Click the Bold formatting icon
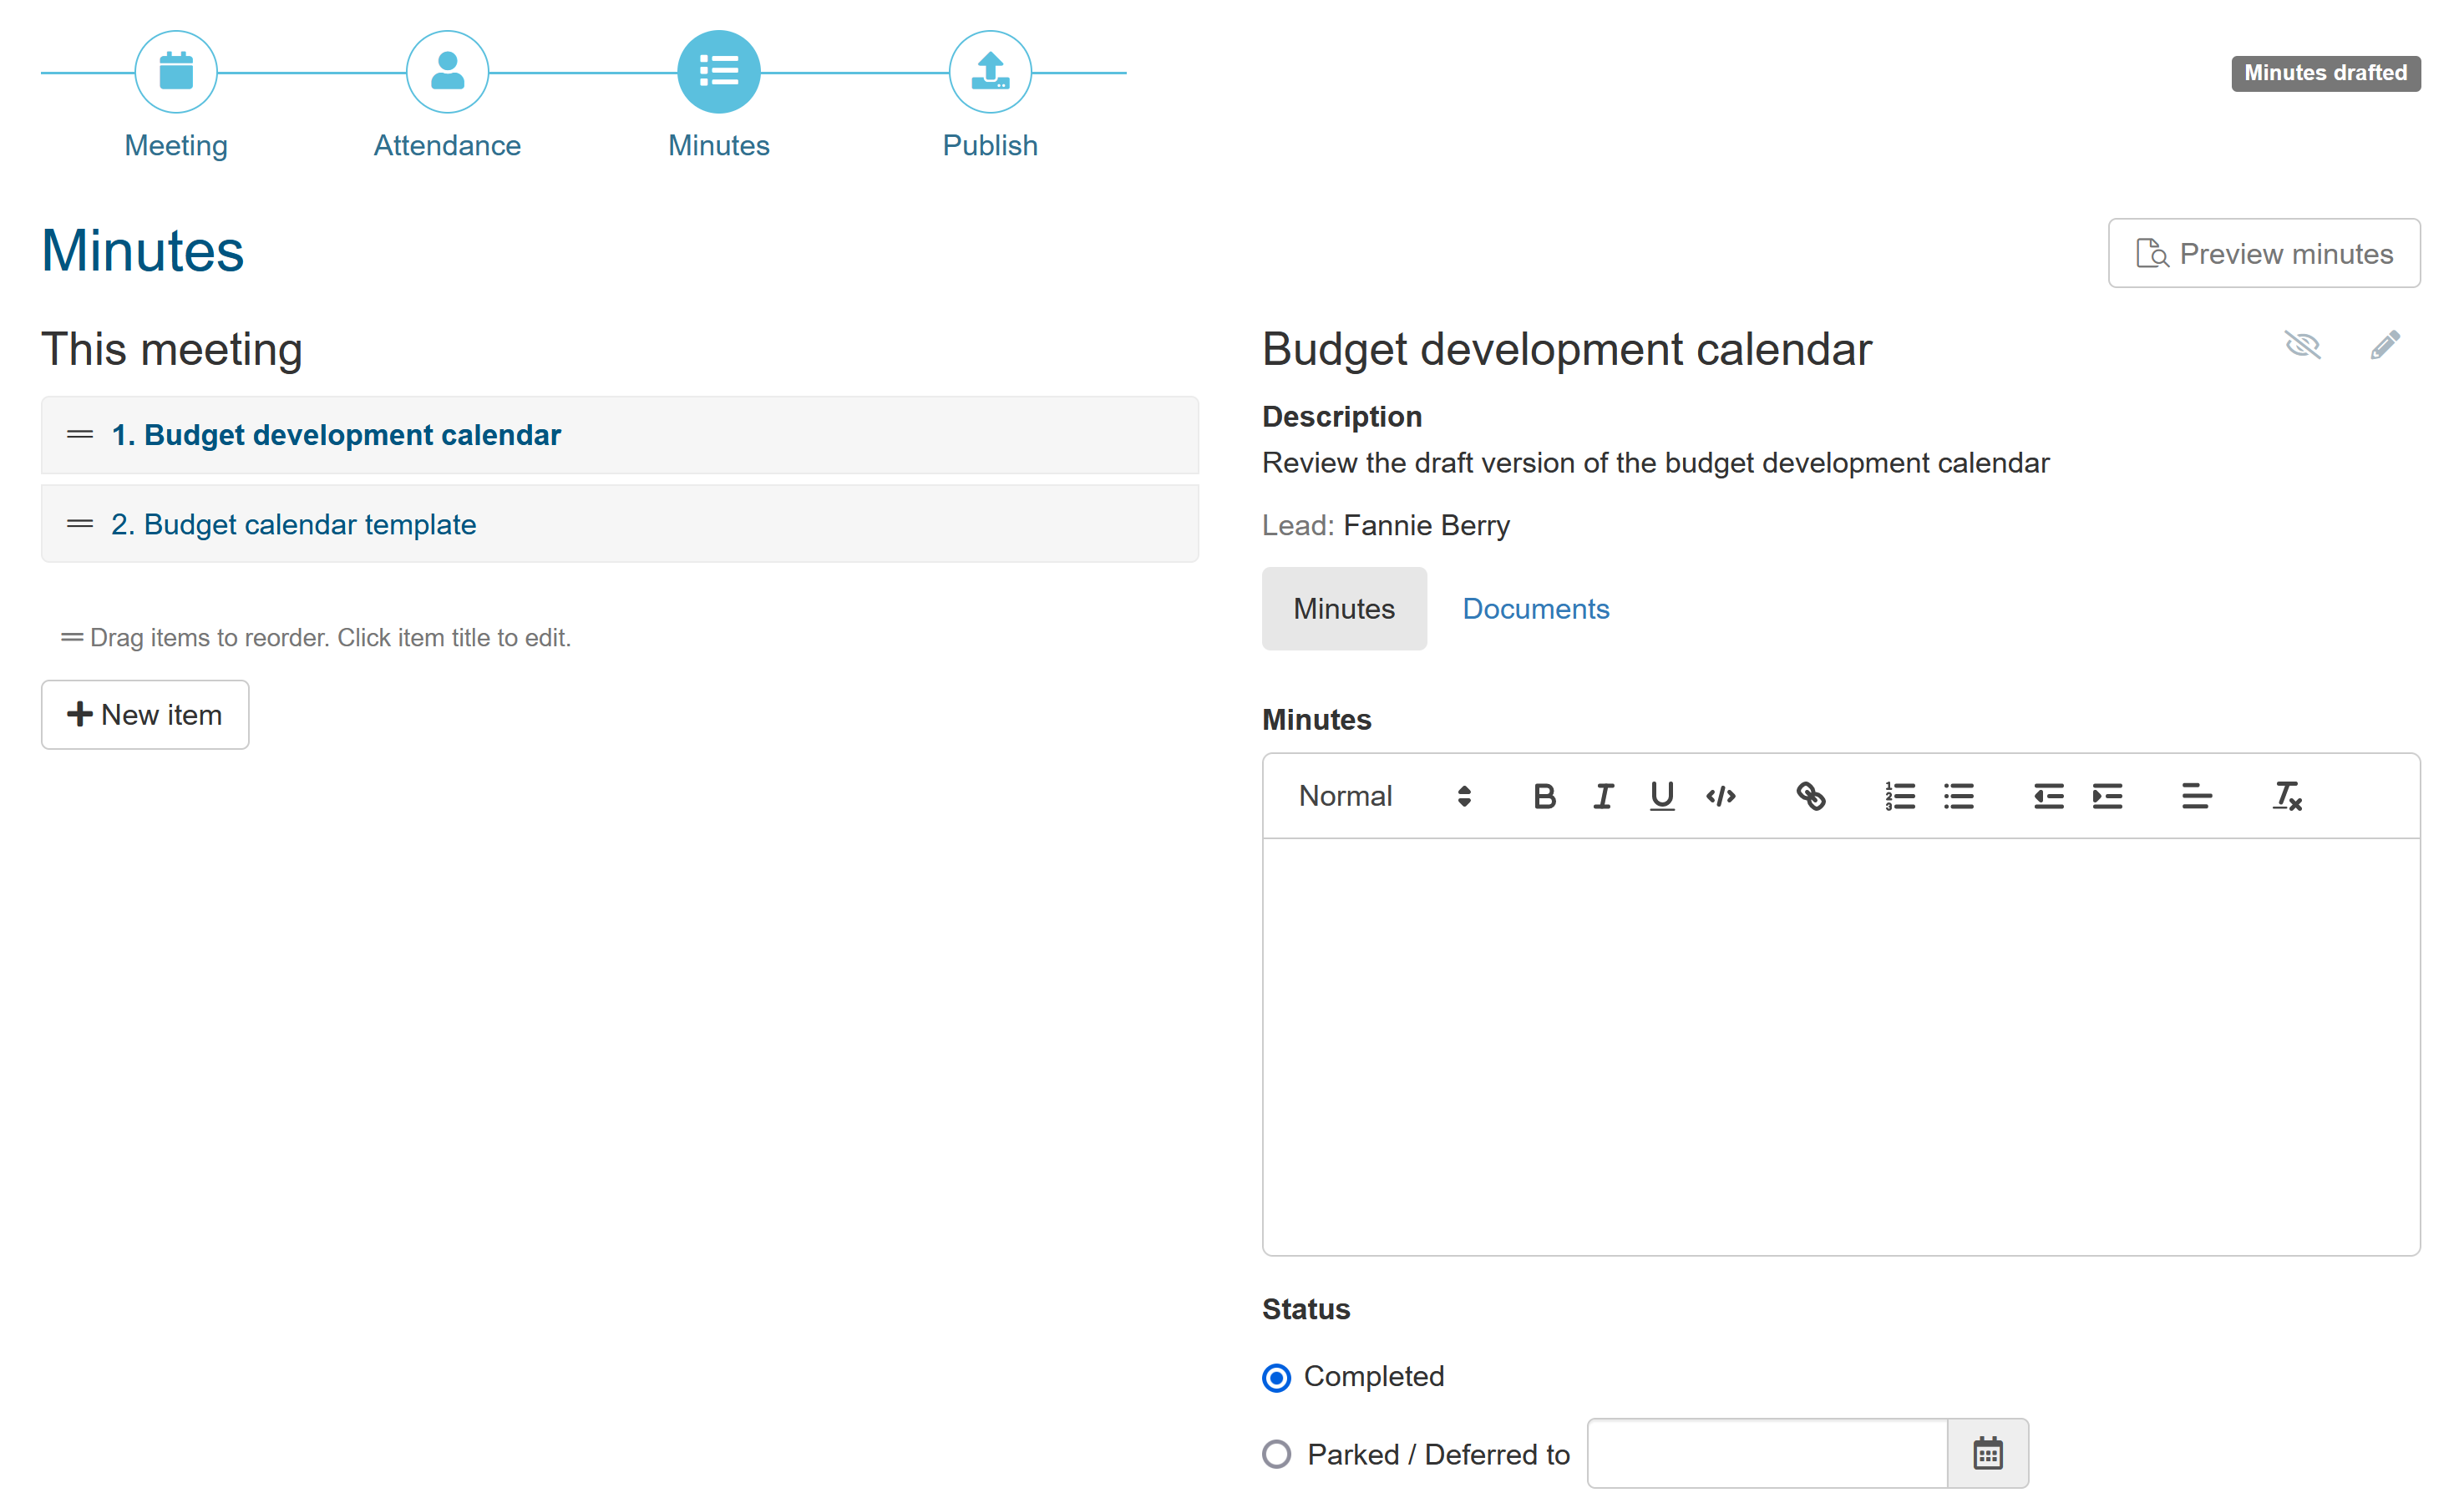The height and width of the screenshot is (1508, 2464). [1544, 797]
